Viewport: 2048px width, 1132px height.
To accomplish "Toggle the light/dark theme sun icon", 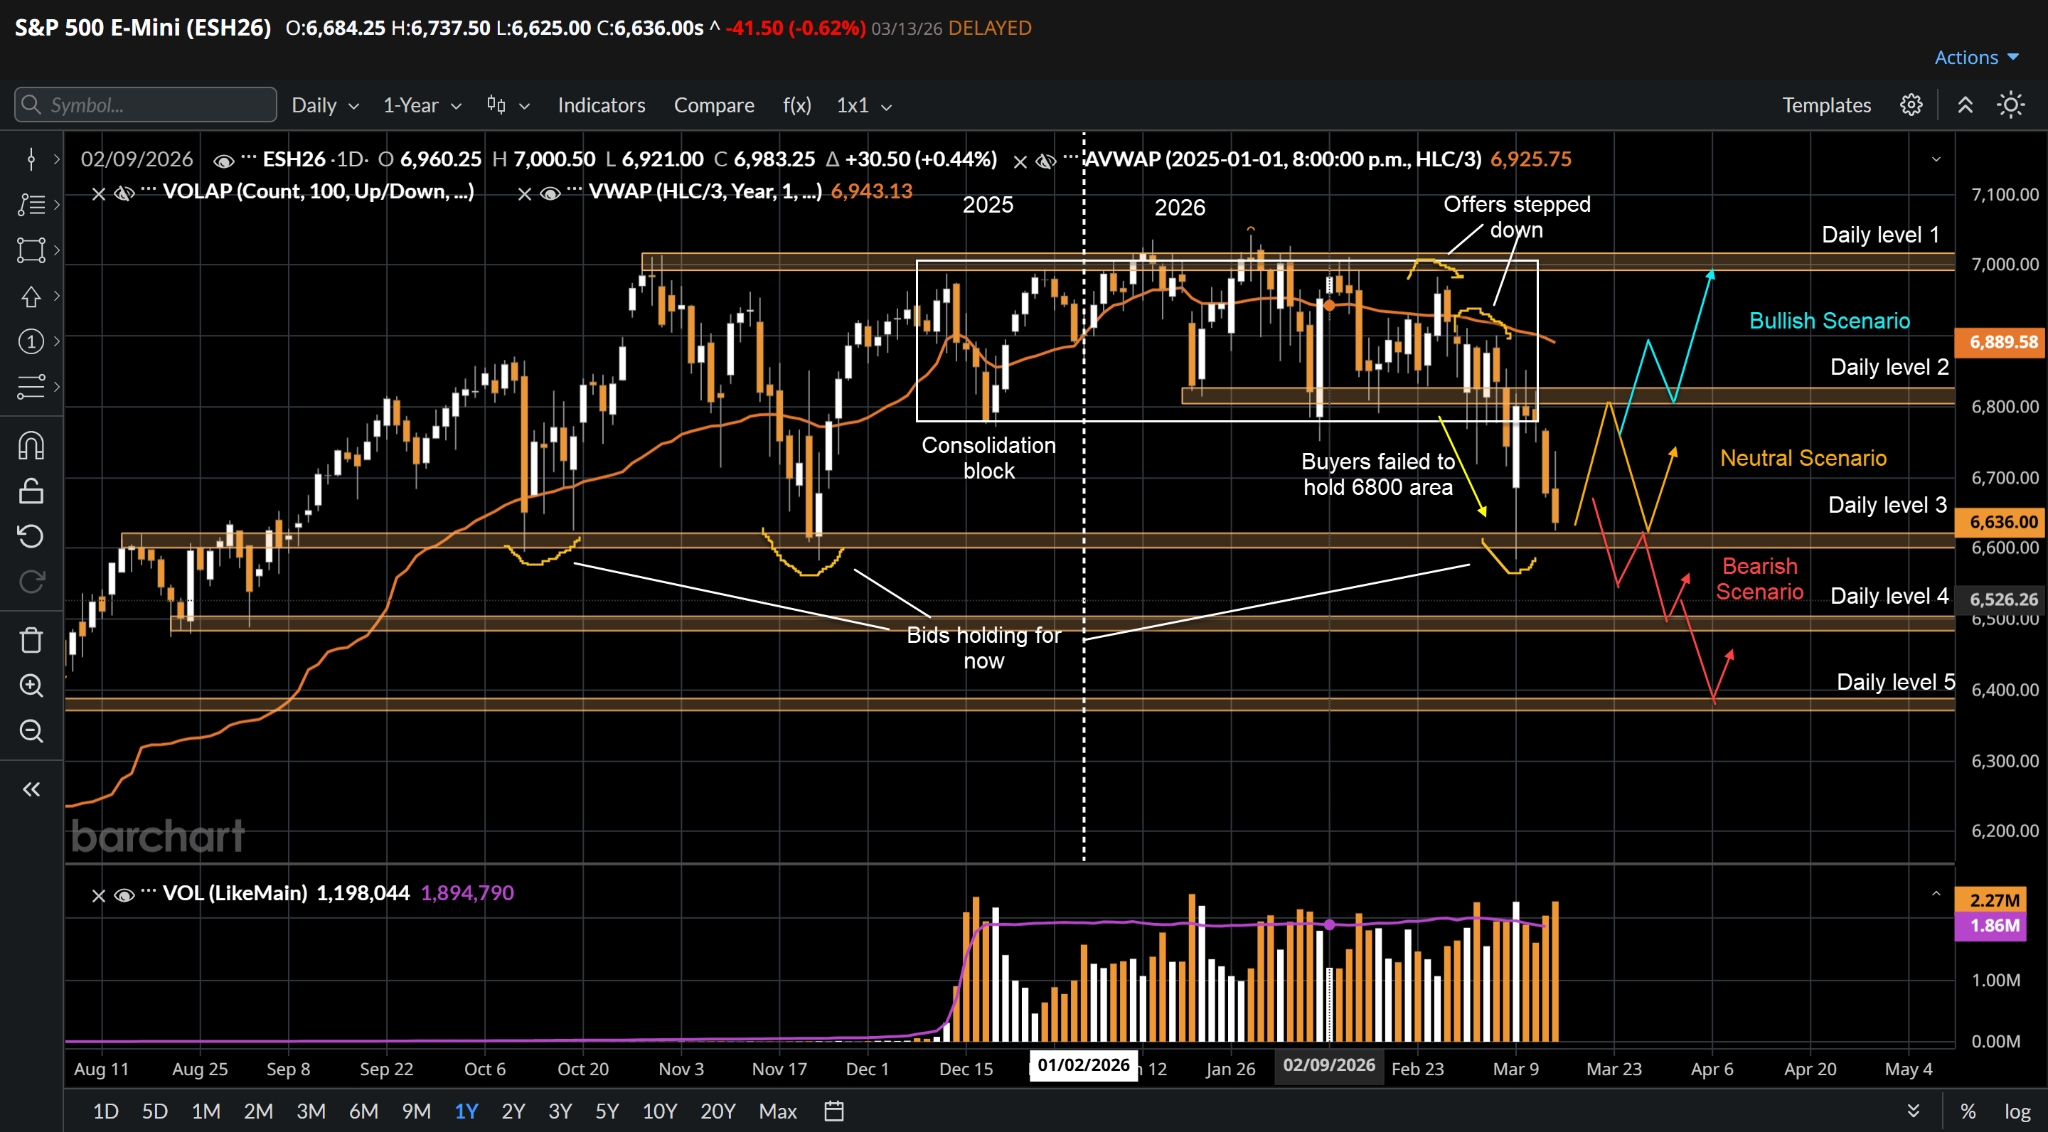I will coord(2010,105).
